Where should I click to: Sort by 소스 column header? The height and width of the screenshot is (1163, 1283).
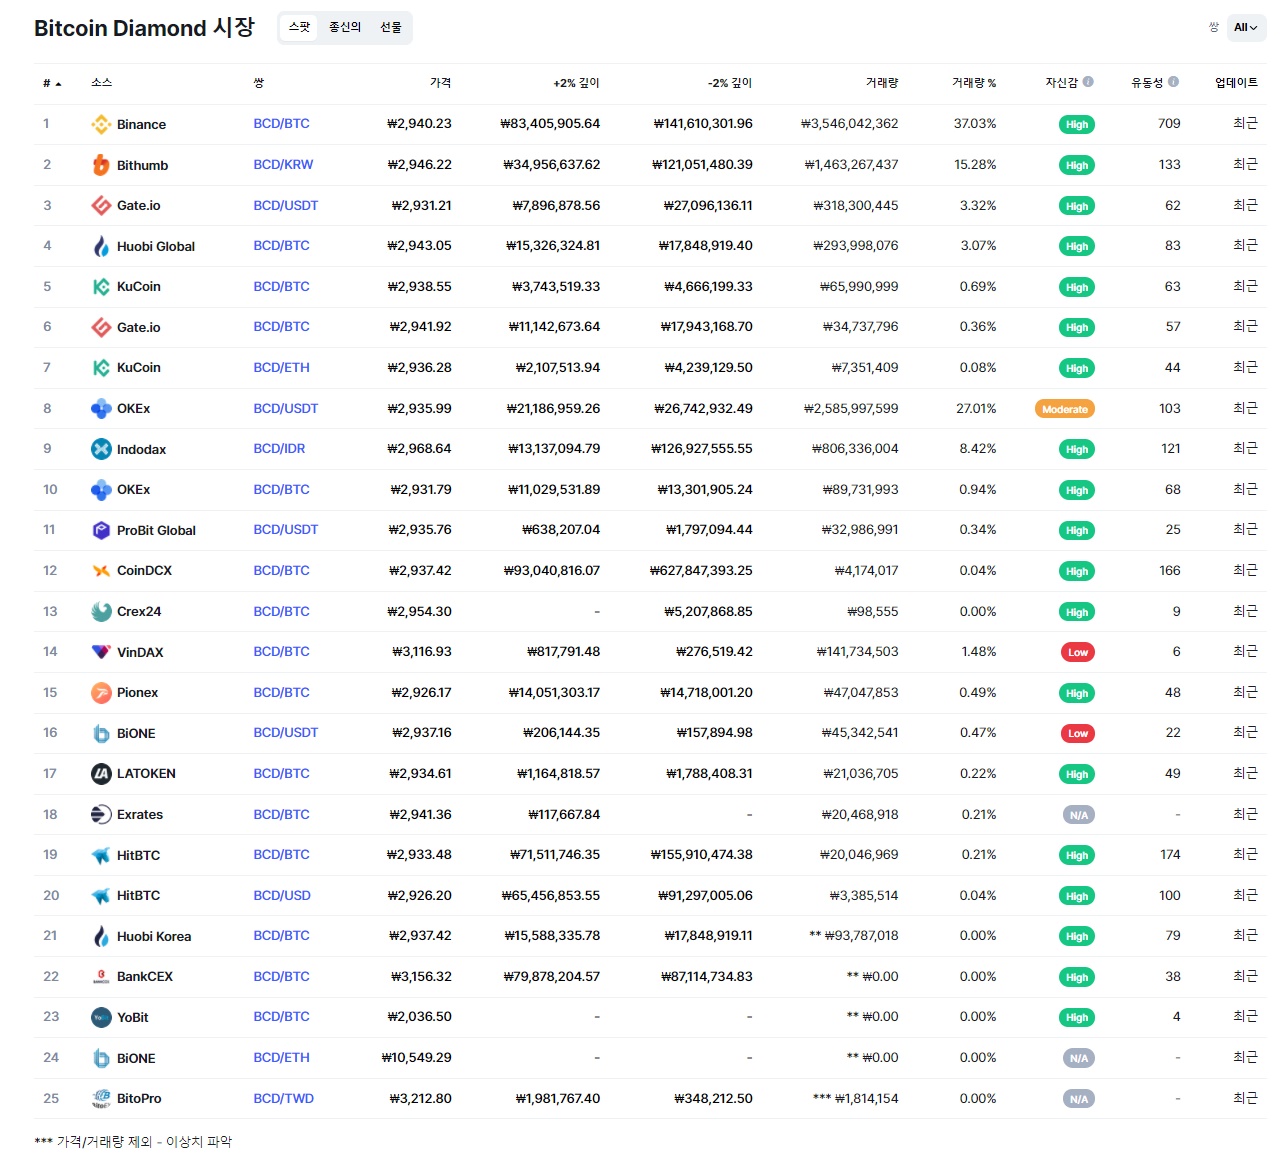pos(101,83)
